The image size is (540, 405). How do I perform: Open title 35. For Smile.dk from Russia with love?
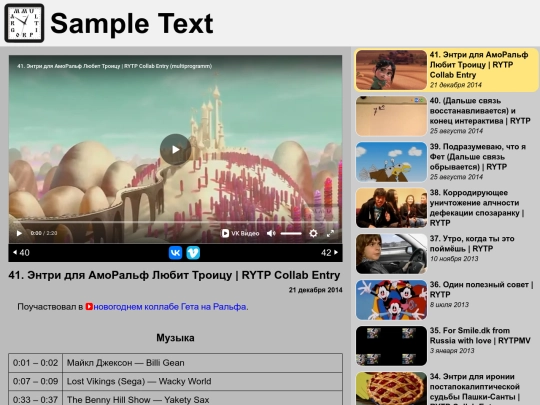coord(480,335)
